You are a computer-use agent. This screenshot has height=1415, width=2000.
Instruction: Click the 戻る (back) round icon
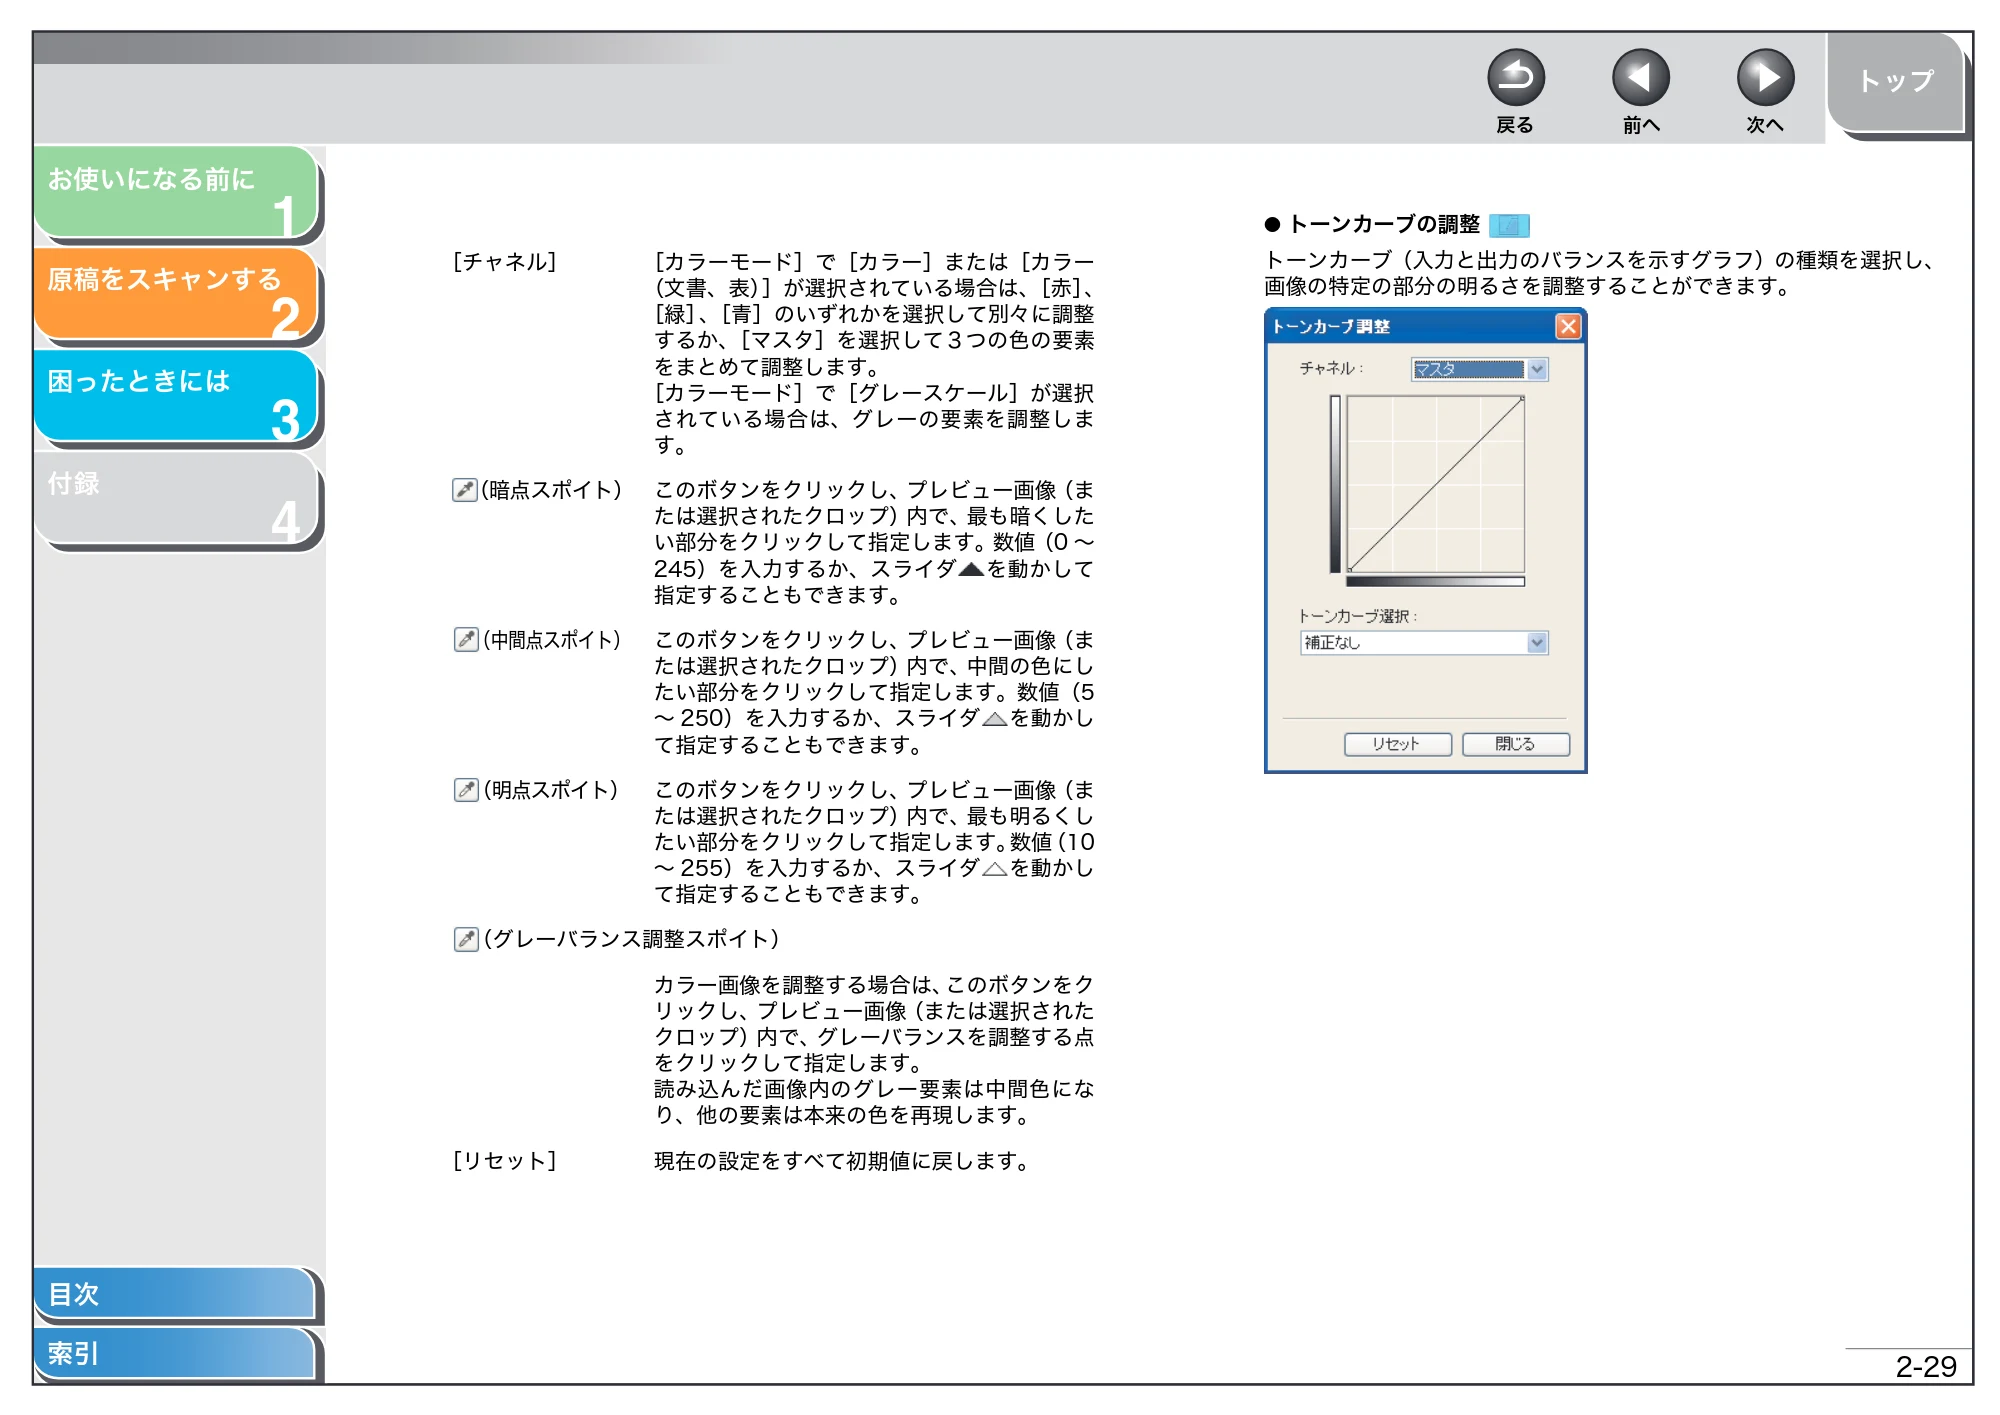(x=1515, y=78)
